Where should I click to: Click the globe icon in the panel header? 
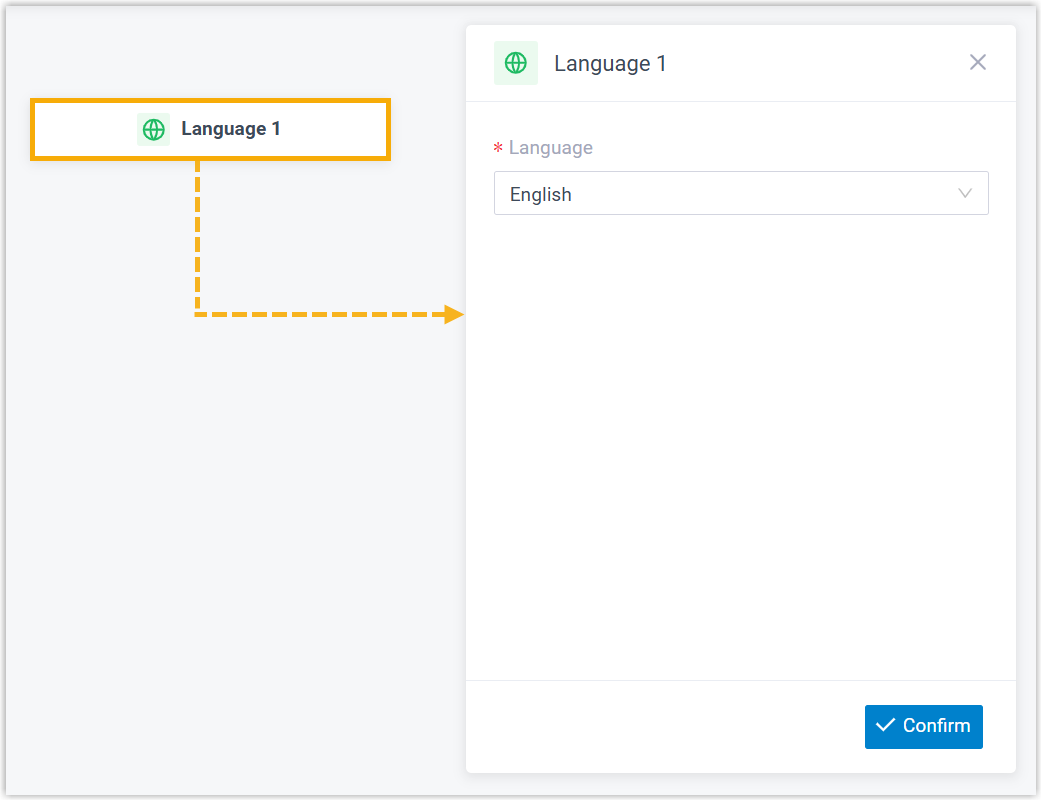point(515,63)
